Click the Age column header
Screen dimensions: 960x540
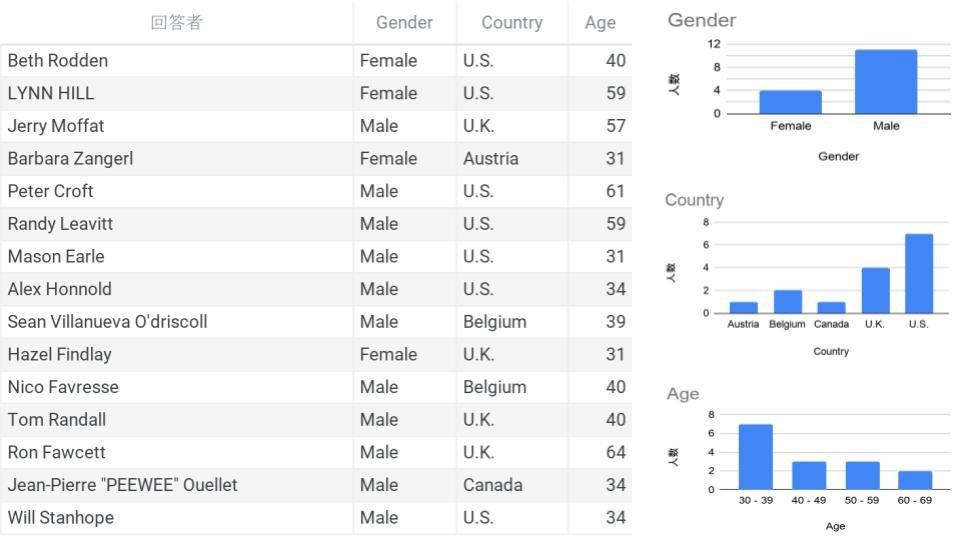pos(600,22)
